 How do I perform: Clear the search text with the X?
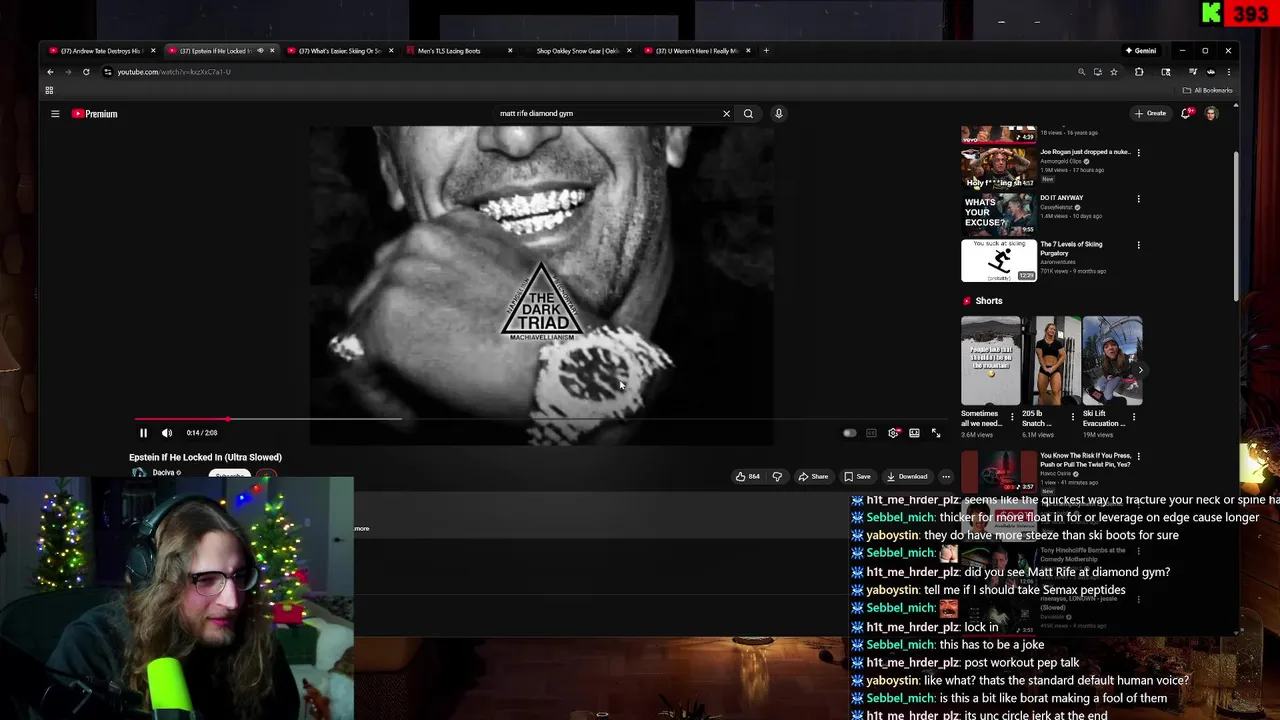[726, 114]
